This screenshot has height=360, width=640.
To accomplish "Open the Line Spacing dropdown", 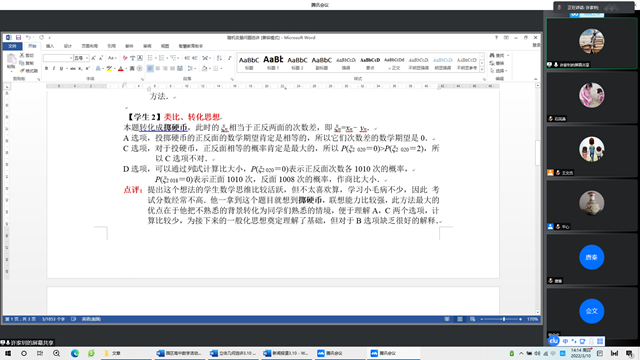I will point(191,69).
